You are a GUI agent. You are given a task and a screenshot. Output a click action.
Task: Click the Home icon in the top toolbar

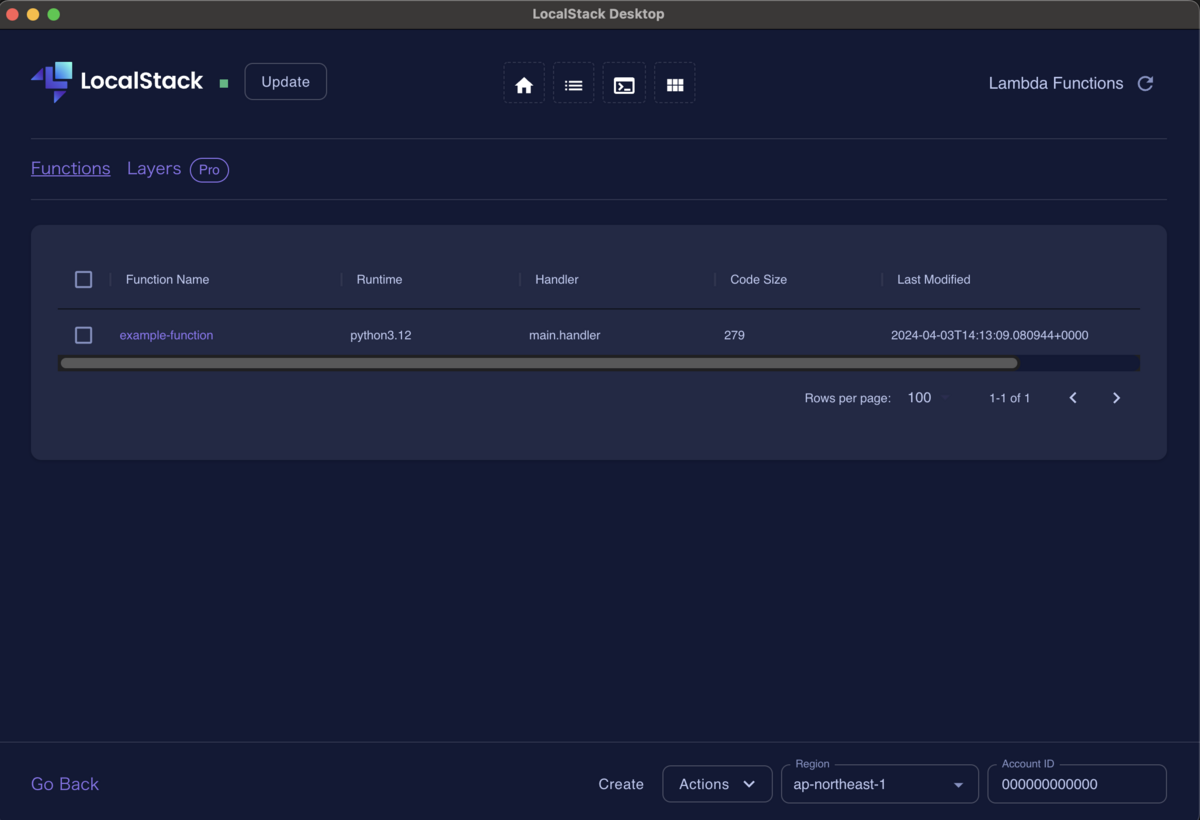pos(524,82)
